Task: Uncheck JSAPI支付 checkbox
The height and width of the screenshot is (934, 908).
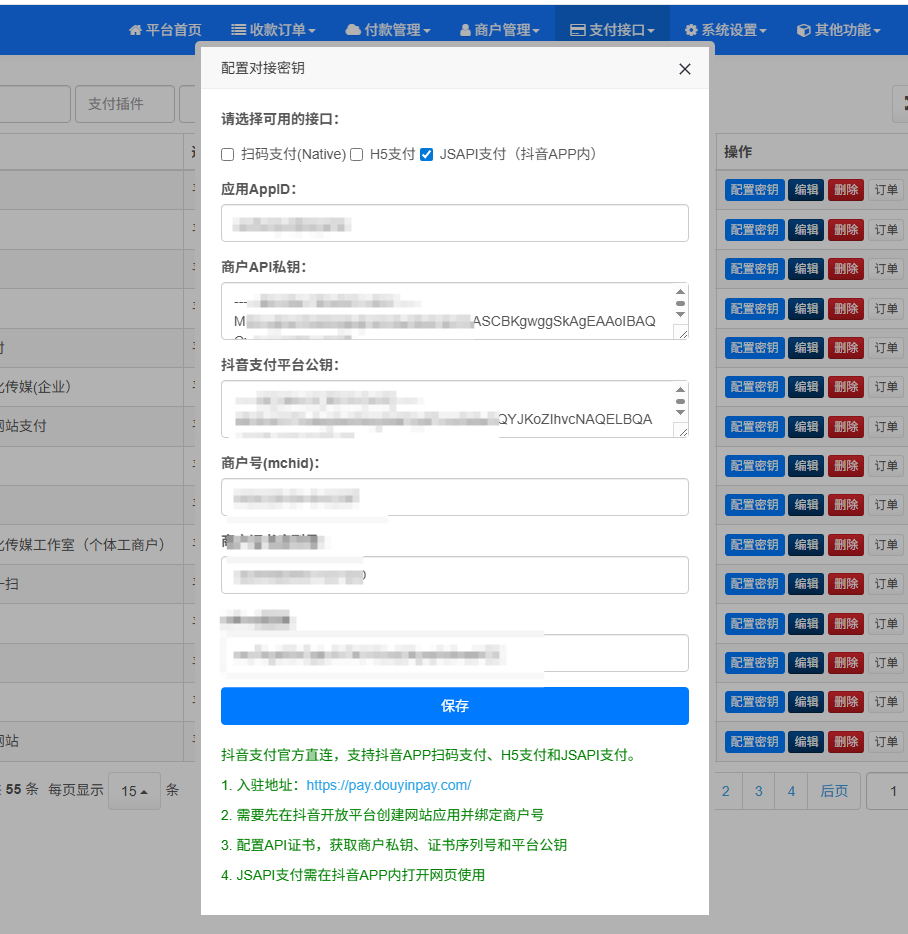Action: click(x=427, y=155)
